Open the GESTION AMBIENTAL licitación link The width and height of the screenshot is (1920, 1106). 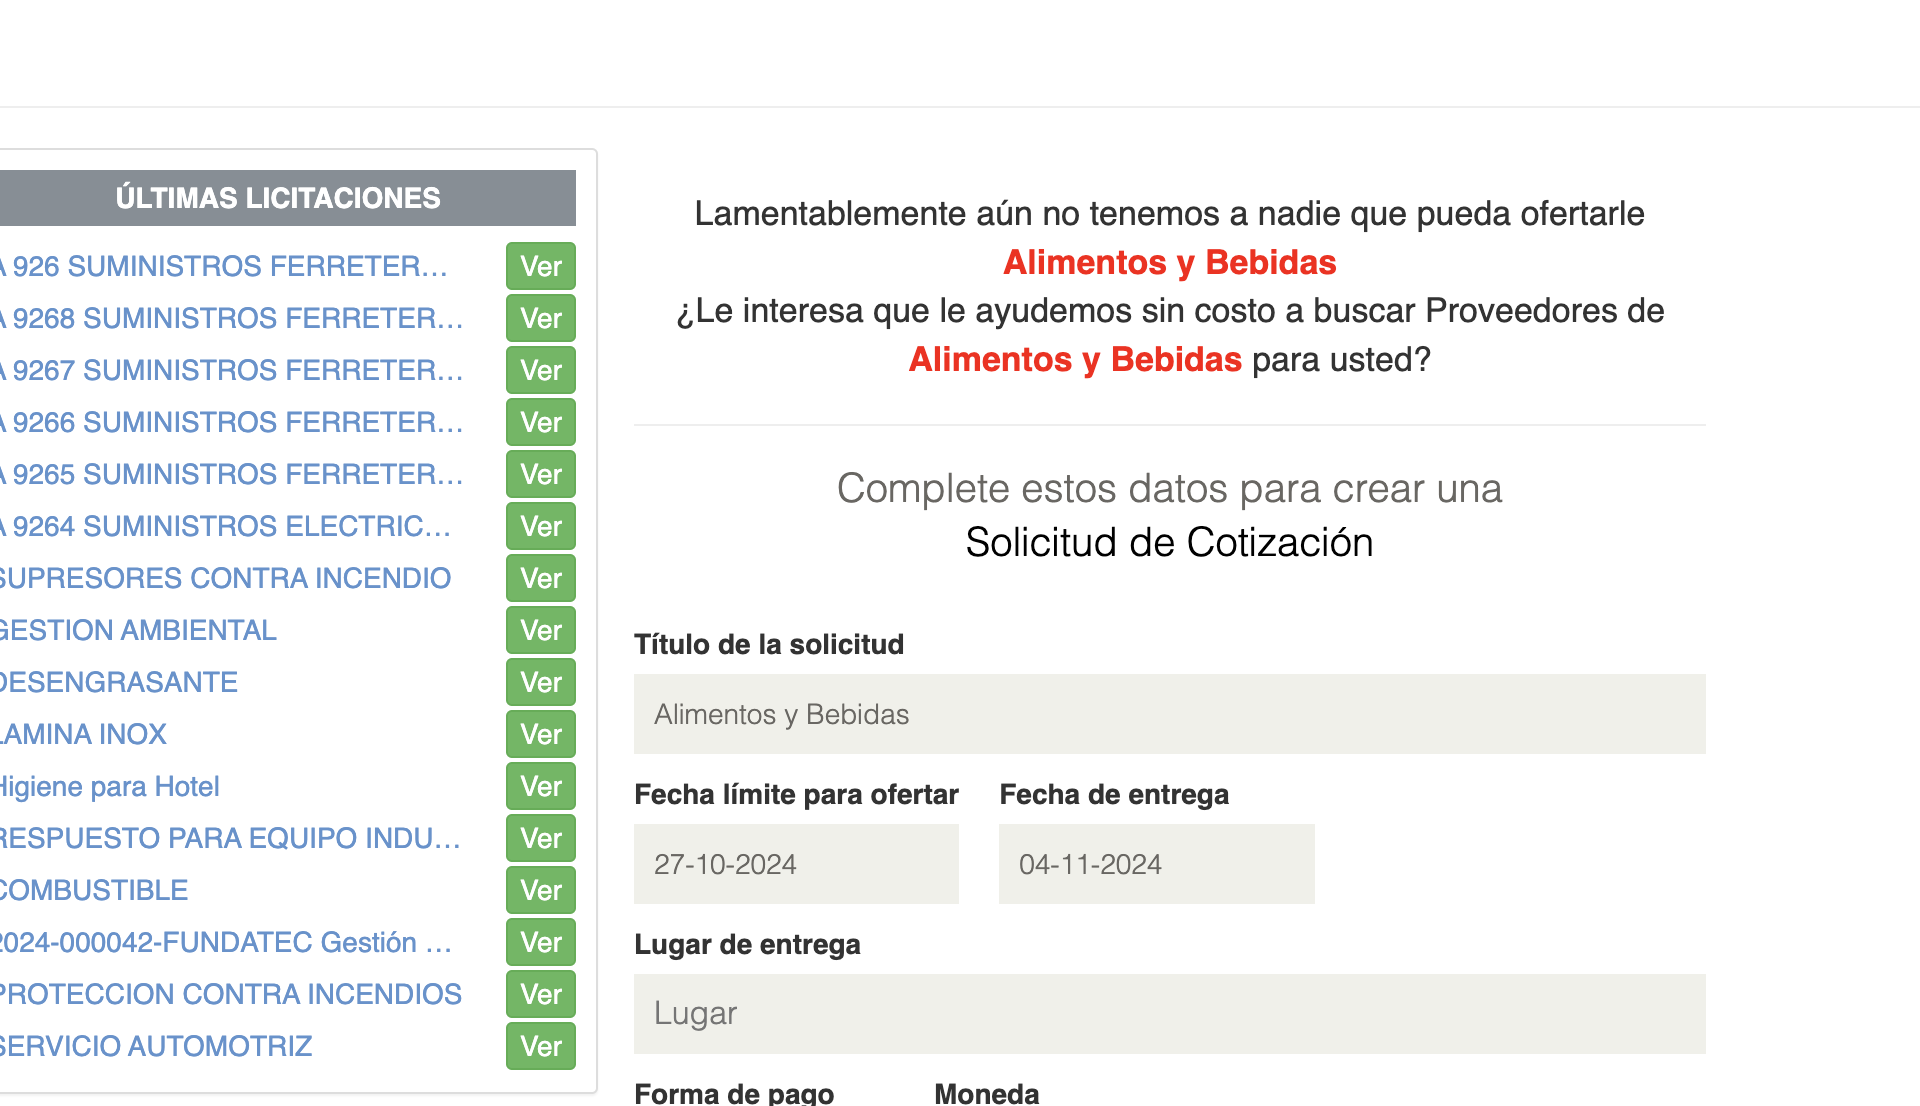[x=138, y=631]
